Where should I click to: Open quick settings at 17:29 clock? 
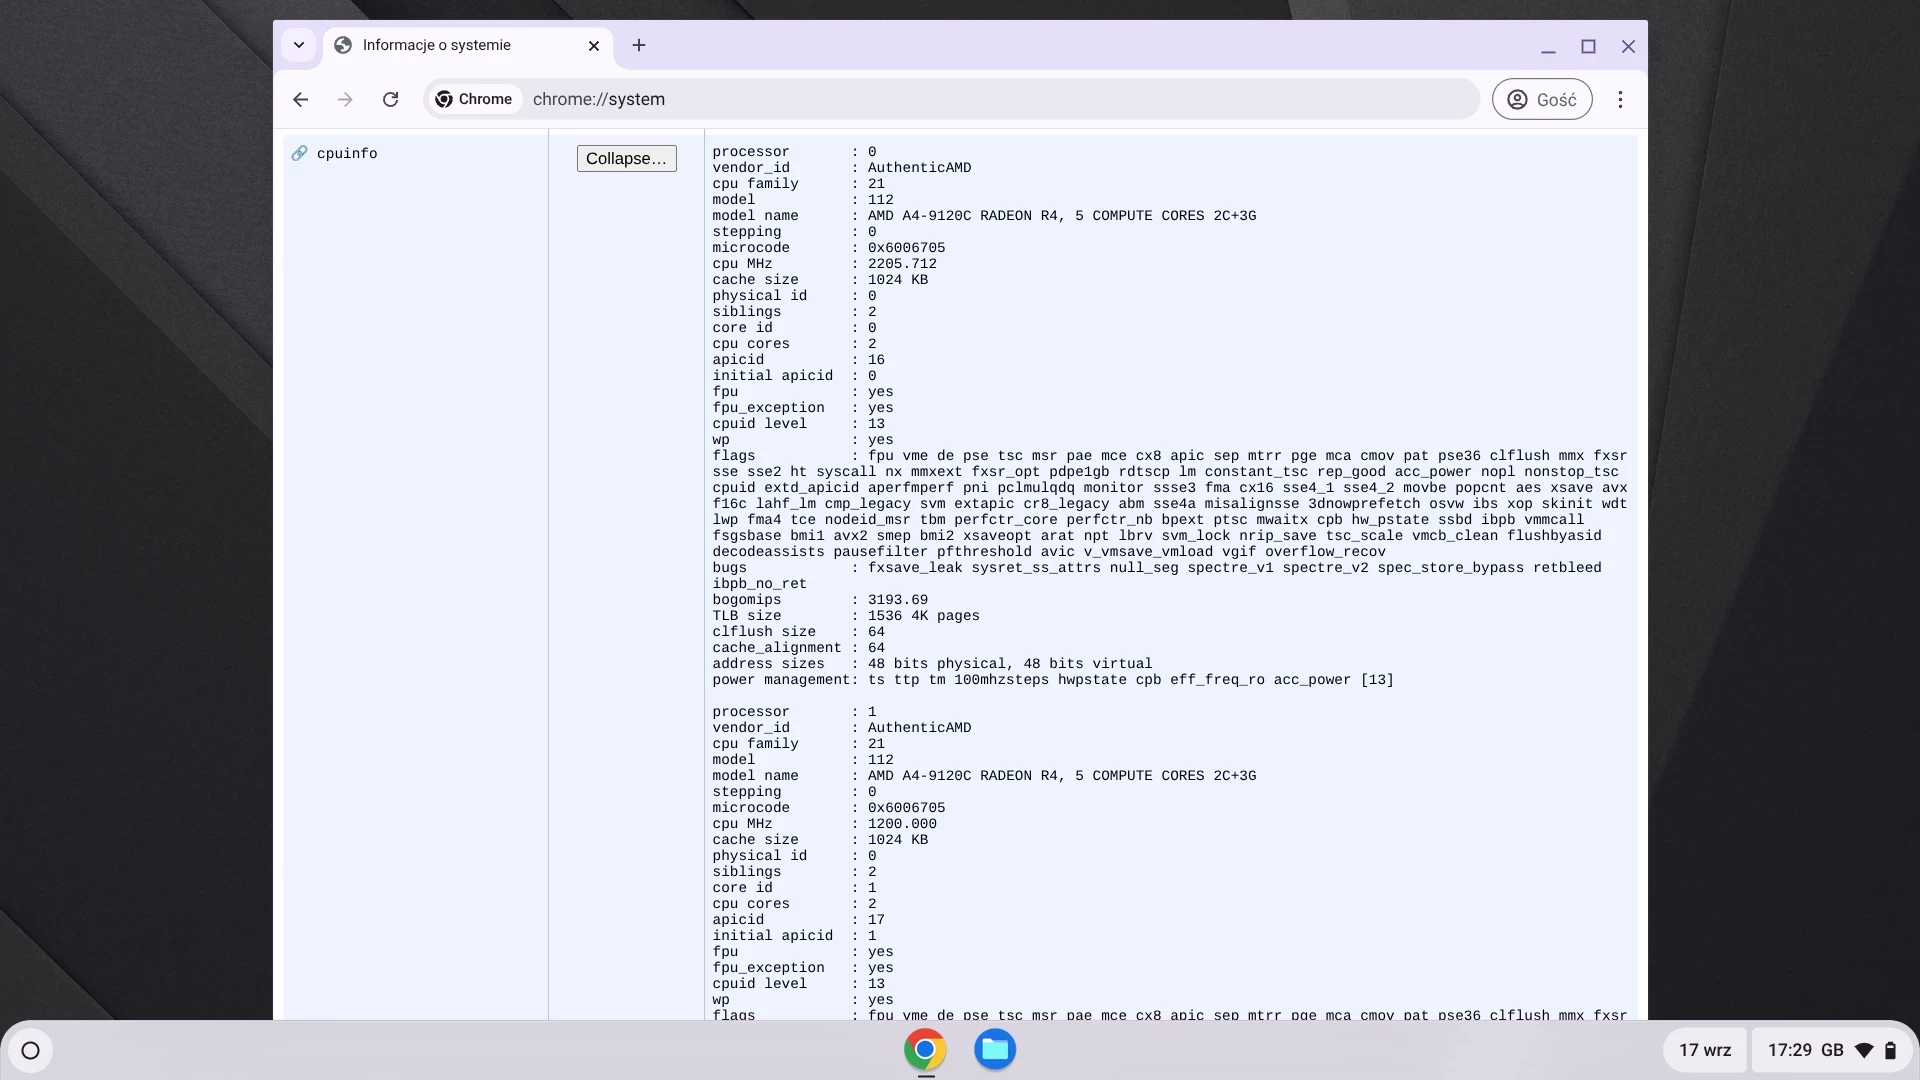[x=1789, y=1050]
